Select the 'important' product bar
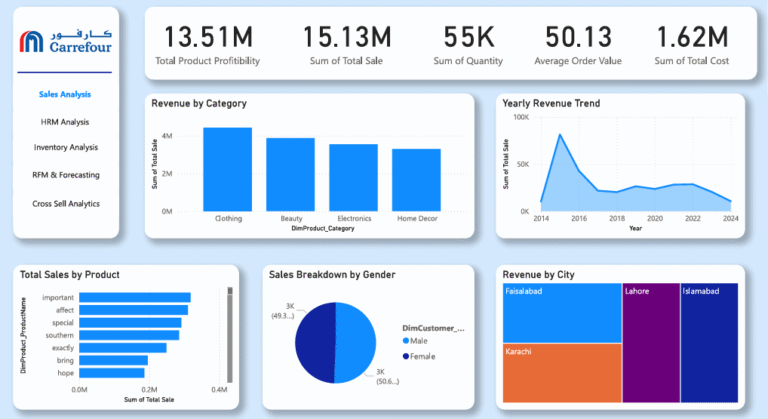This screenshot has height=419, width=768. [x=134, y=297]
